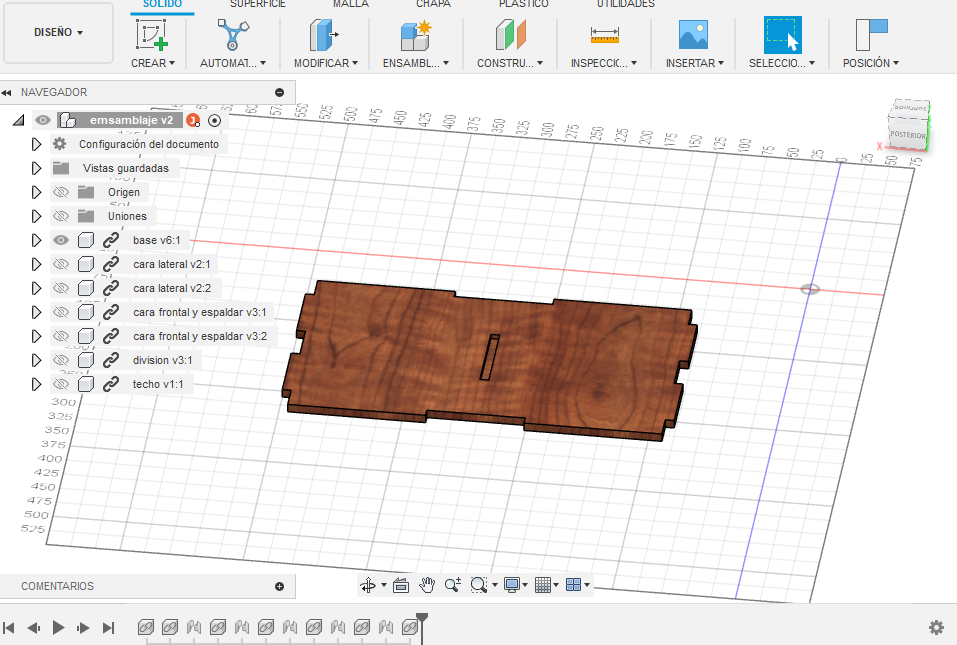957x645 pixels.
Task: Expand the Vistas guardadas folder
Action: 36,168
